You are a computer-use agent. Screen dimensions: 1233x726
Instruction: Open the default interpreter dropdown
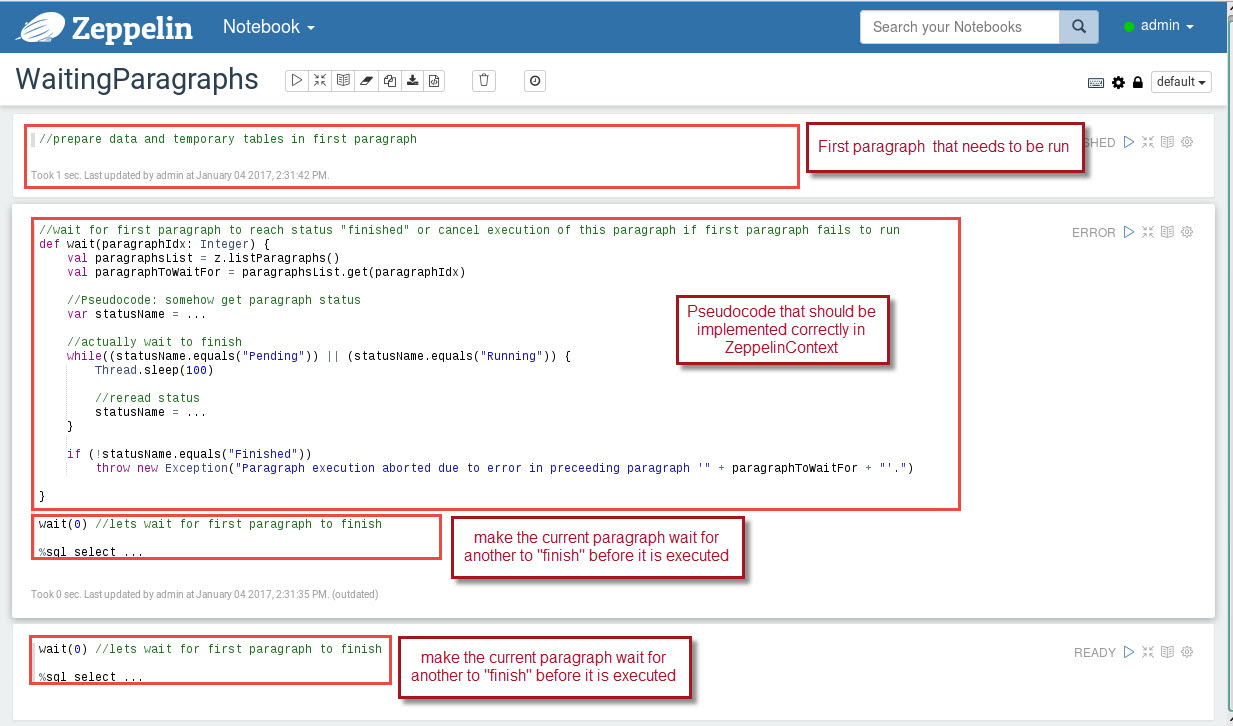pyautogui.click(x=1181, y=83)
